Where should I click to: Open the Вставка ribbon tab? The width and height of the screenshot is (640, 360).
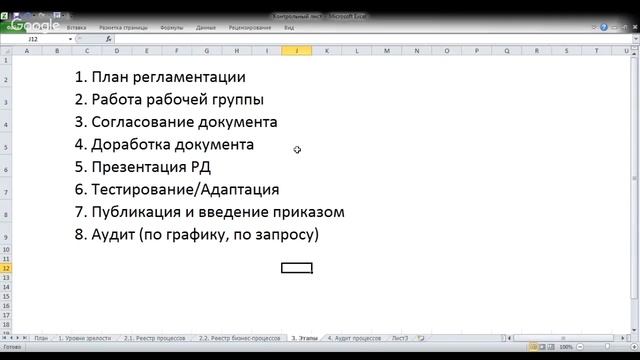point(76,28)
